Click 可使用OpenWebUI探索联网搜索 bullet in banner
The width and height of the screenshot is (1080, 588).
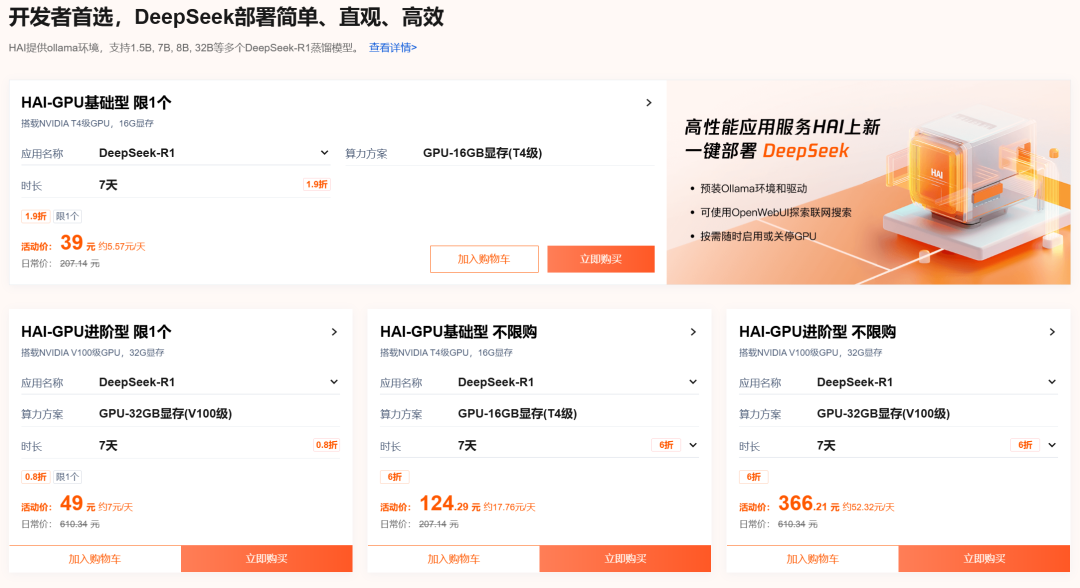coord(776,212)
